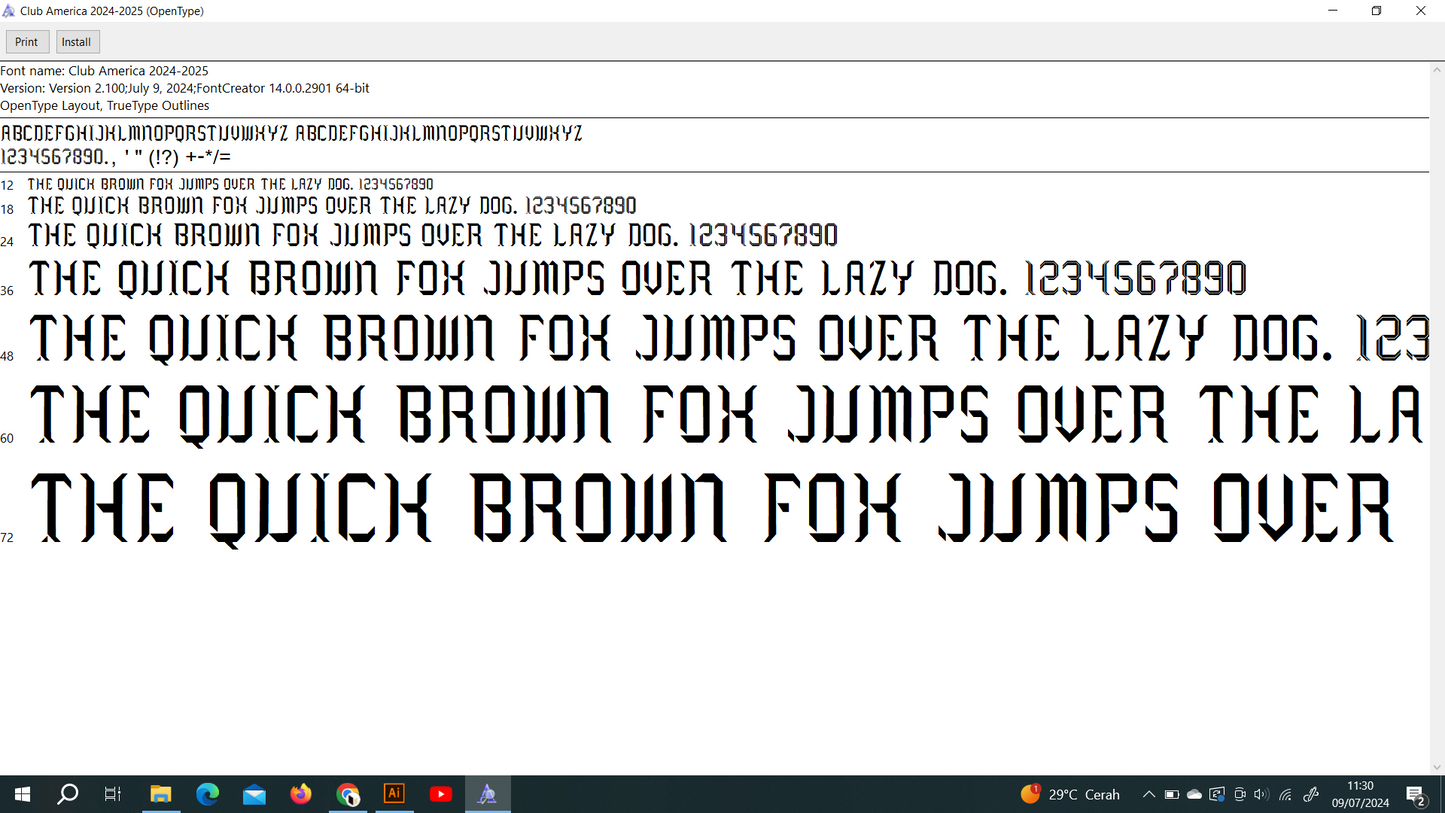The width and height of the screenshot is (1445, 813).
Task: Open the YouTube taskbar app
Action: pyautogui.click(x=440, y=794)
